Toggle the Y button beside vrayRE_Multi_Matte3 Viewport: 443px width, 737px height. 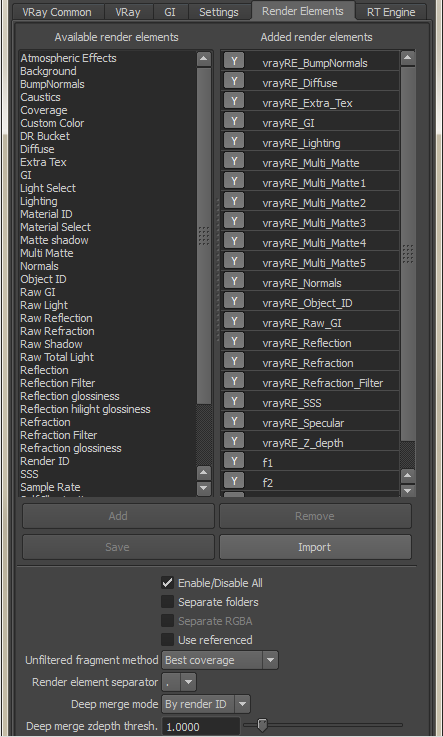click(x=233, y=221)
